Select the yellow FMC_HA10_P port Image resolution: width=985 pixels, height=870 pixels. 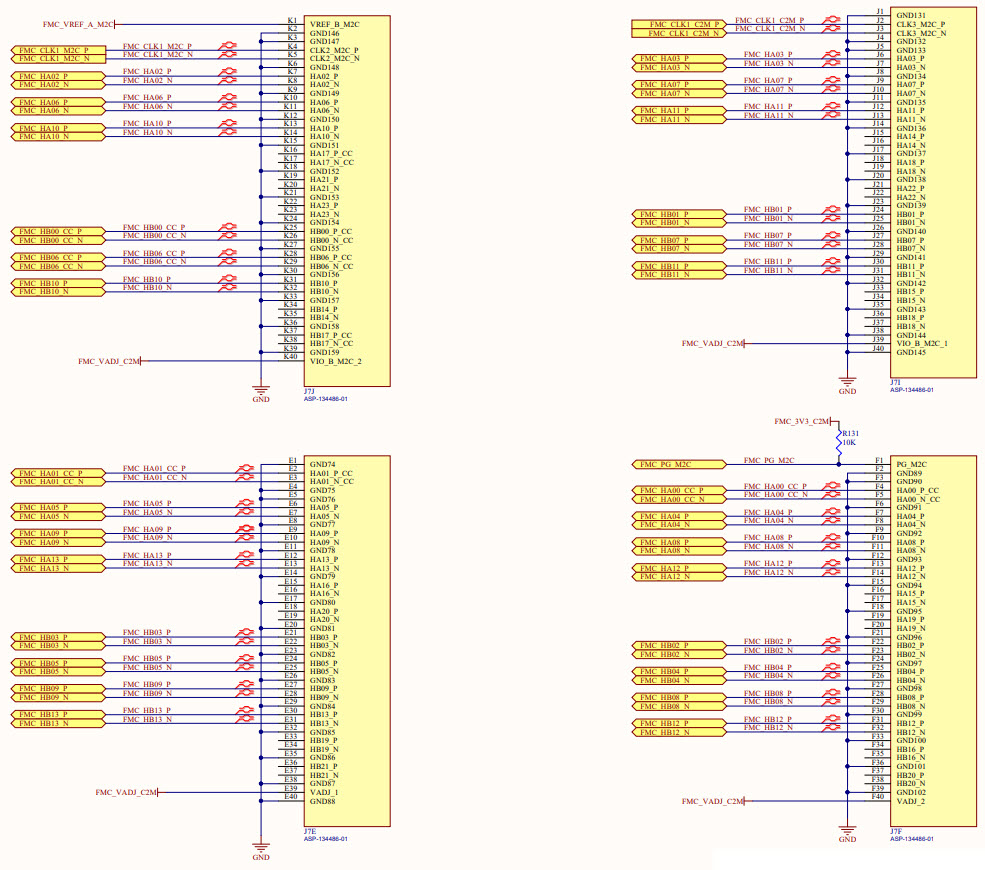tap(54, 128)
